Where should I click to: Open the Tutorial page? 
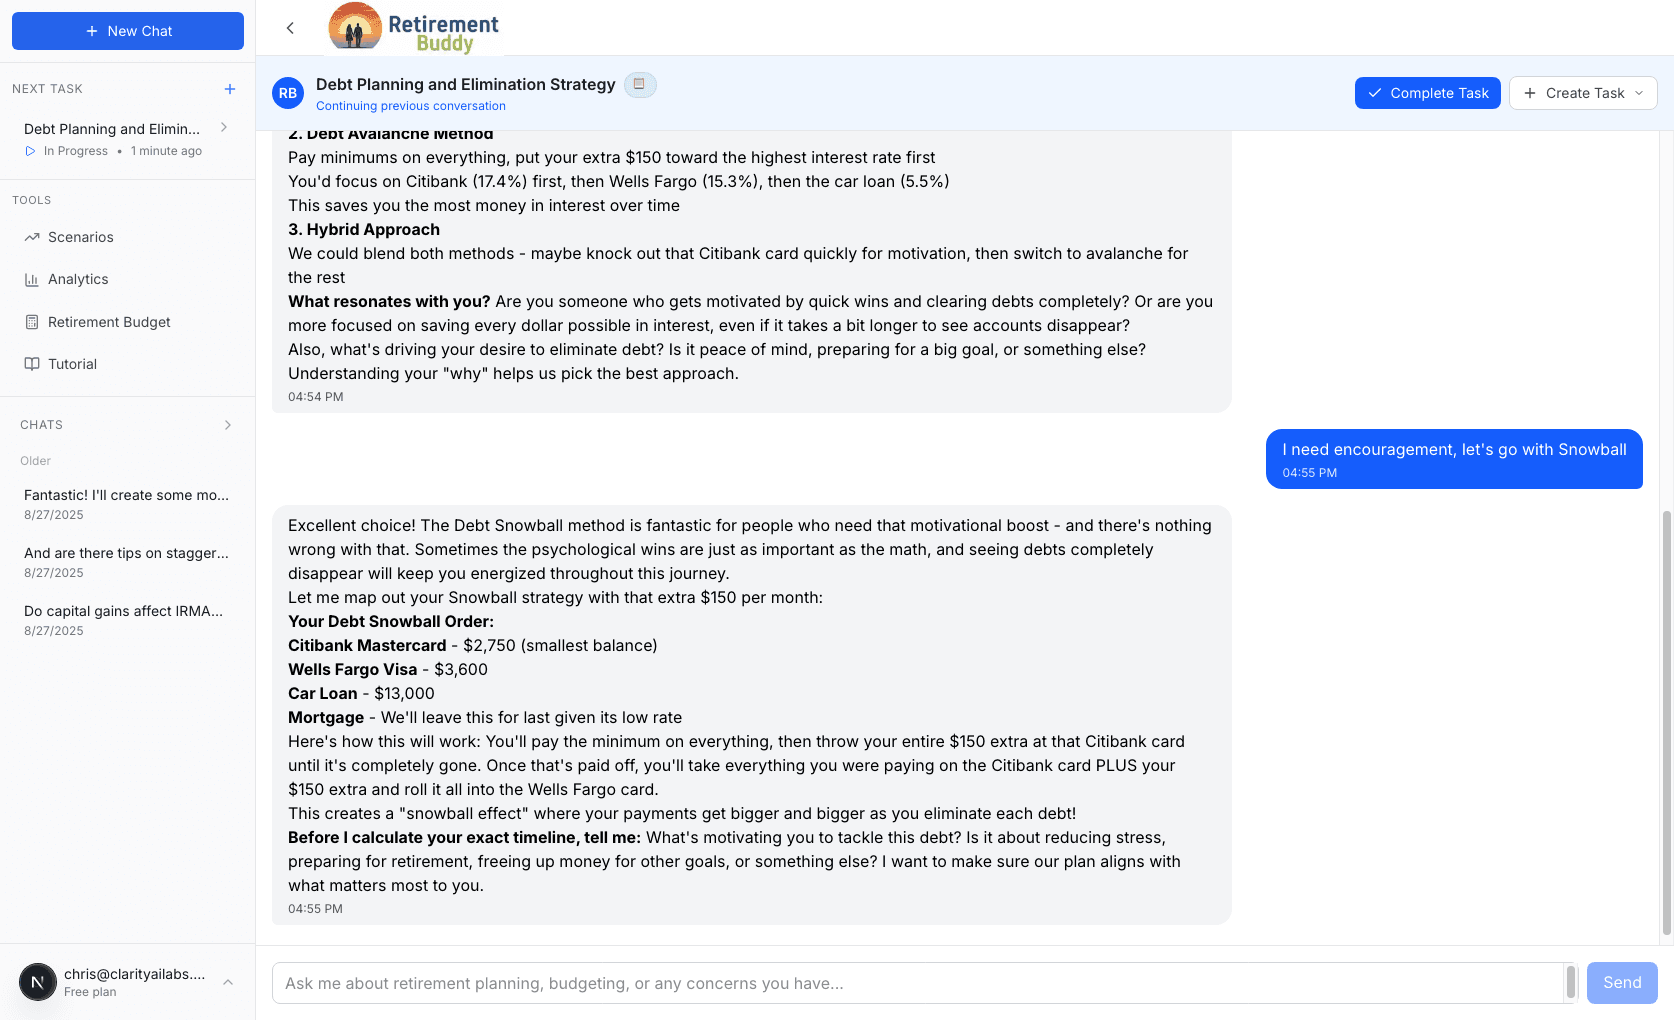[x=72, y=364]
